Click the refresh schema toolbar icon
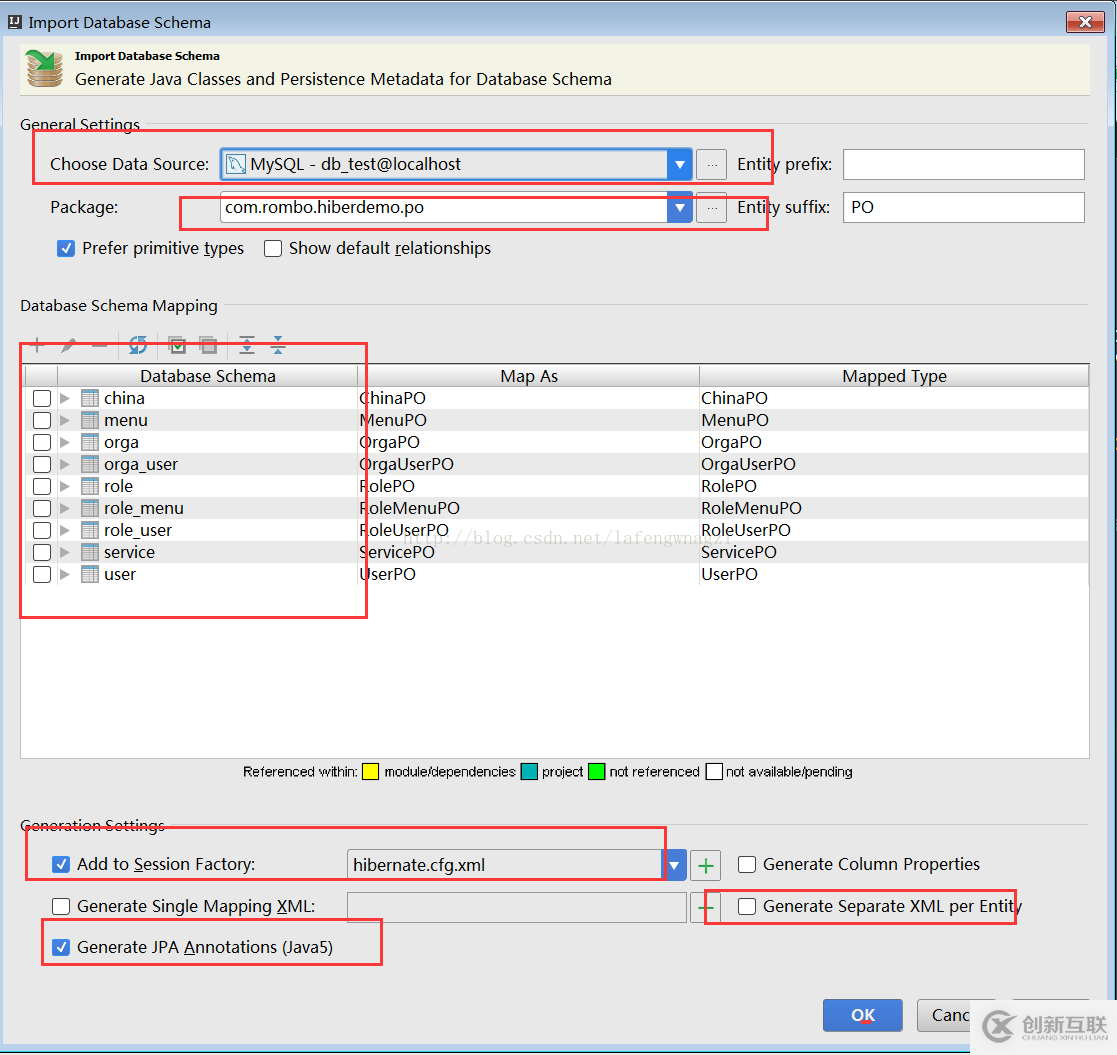Viewport: 1117px width, 1055px height. [x=137, y=345]
